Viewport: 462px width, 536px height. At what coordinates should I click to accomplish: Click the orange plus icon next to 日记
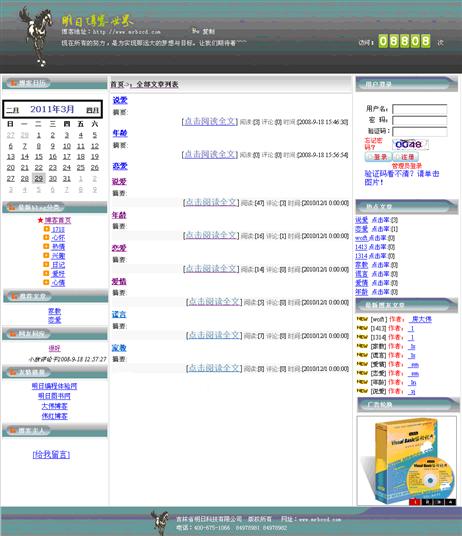click(x=46, y=264)
